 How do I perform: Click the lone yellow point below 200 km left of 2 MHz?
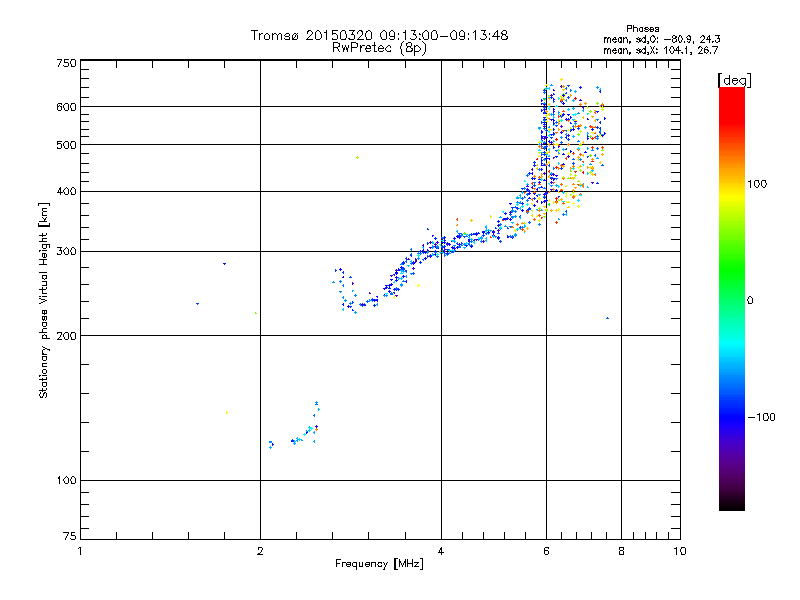coord(227,412)
